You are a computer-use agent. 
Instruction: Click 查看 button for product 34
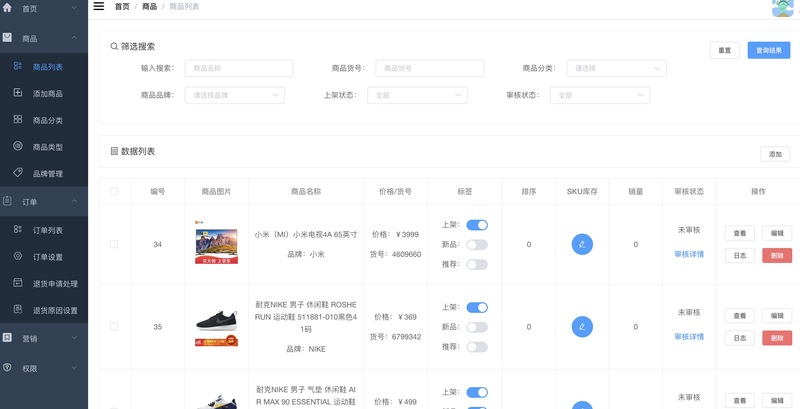[x=740, y=233]
